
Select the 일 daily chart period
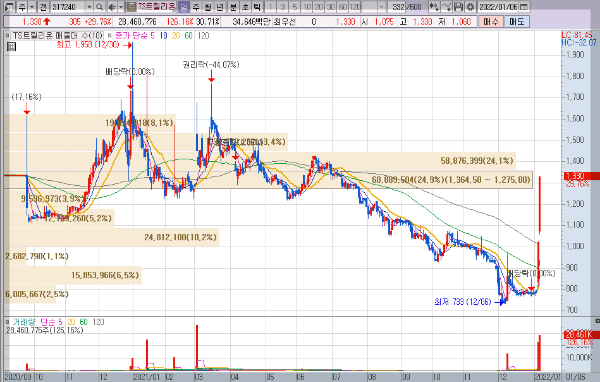(184, 7)
